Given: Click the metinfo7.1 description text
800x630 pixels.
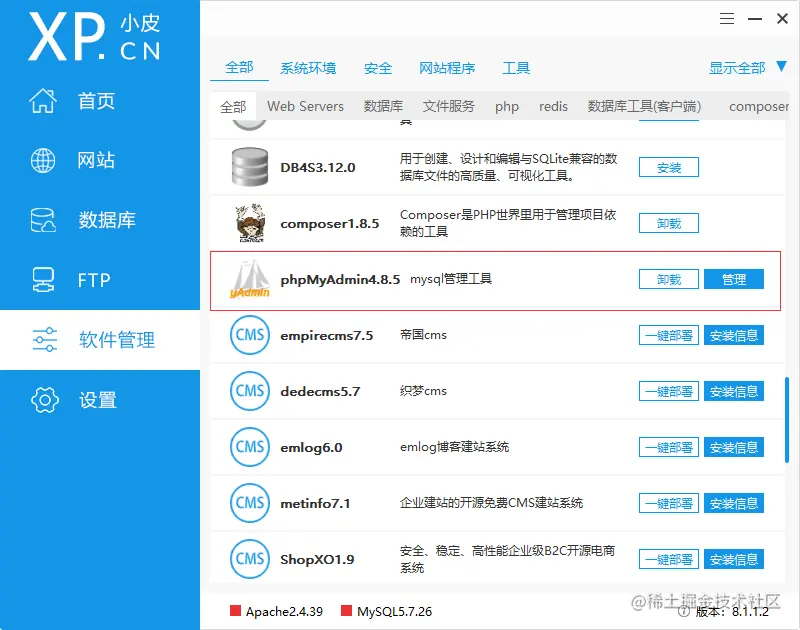Looking at the screenshot, I should click(x=491, y=503).
